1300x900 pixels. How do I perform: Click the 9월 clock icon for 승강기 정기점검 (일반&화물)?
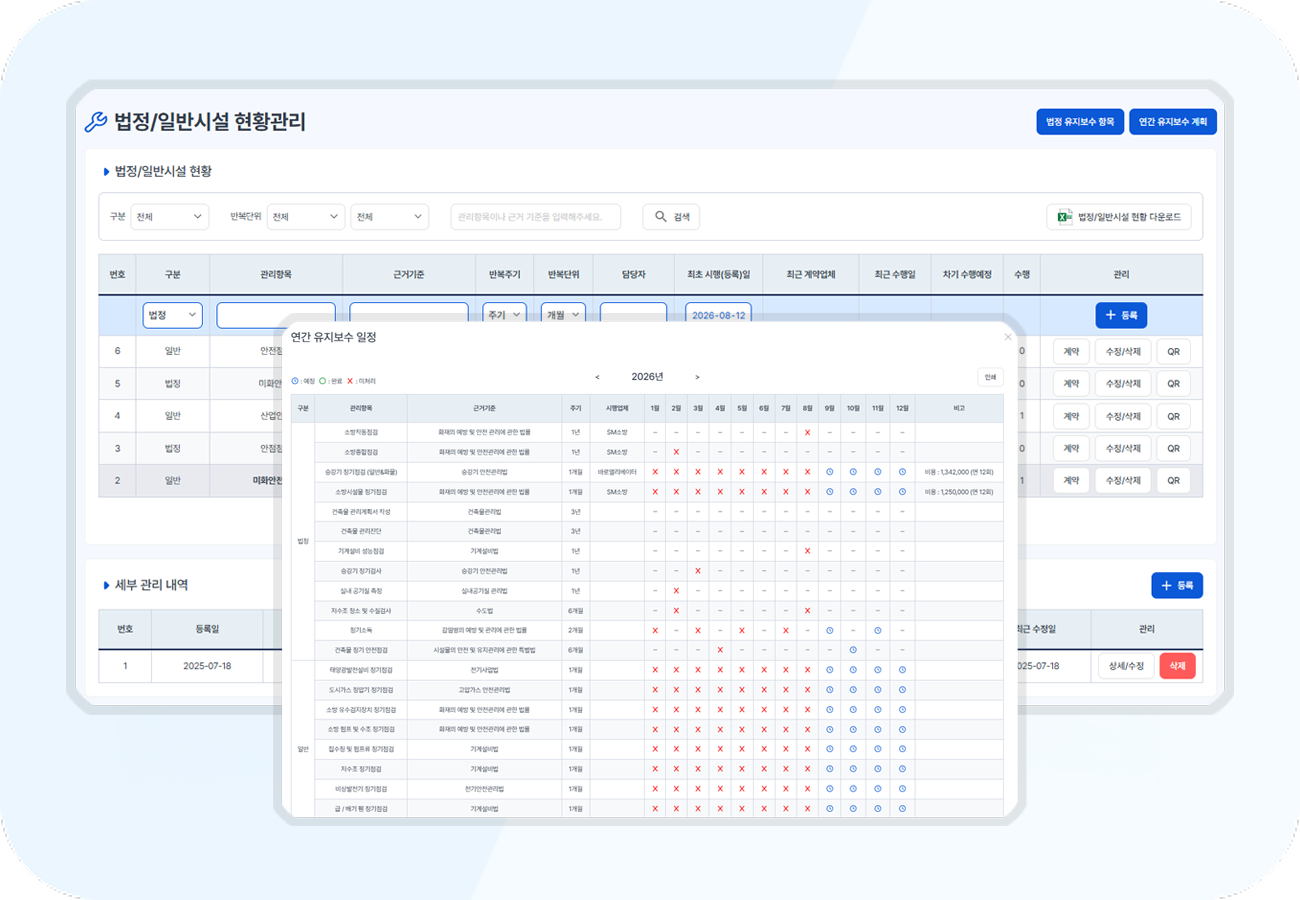click(x=830, y=472)
